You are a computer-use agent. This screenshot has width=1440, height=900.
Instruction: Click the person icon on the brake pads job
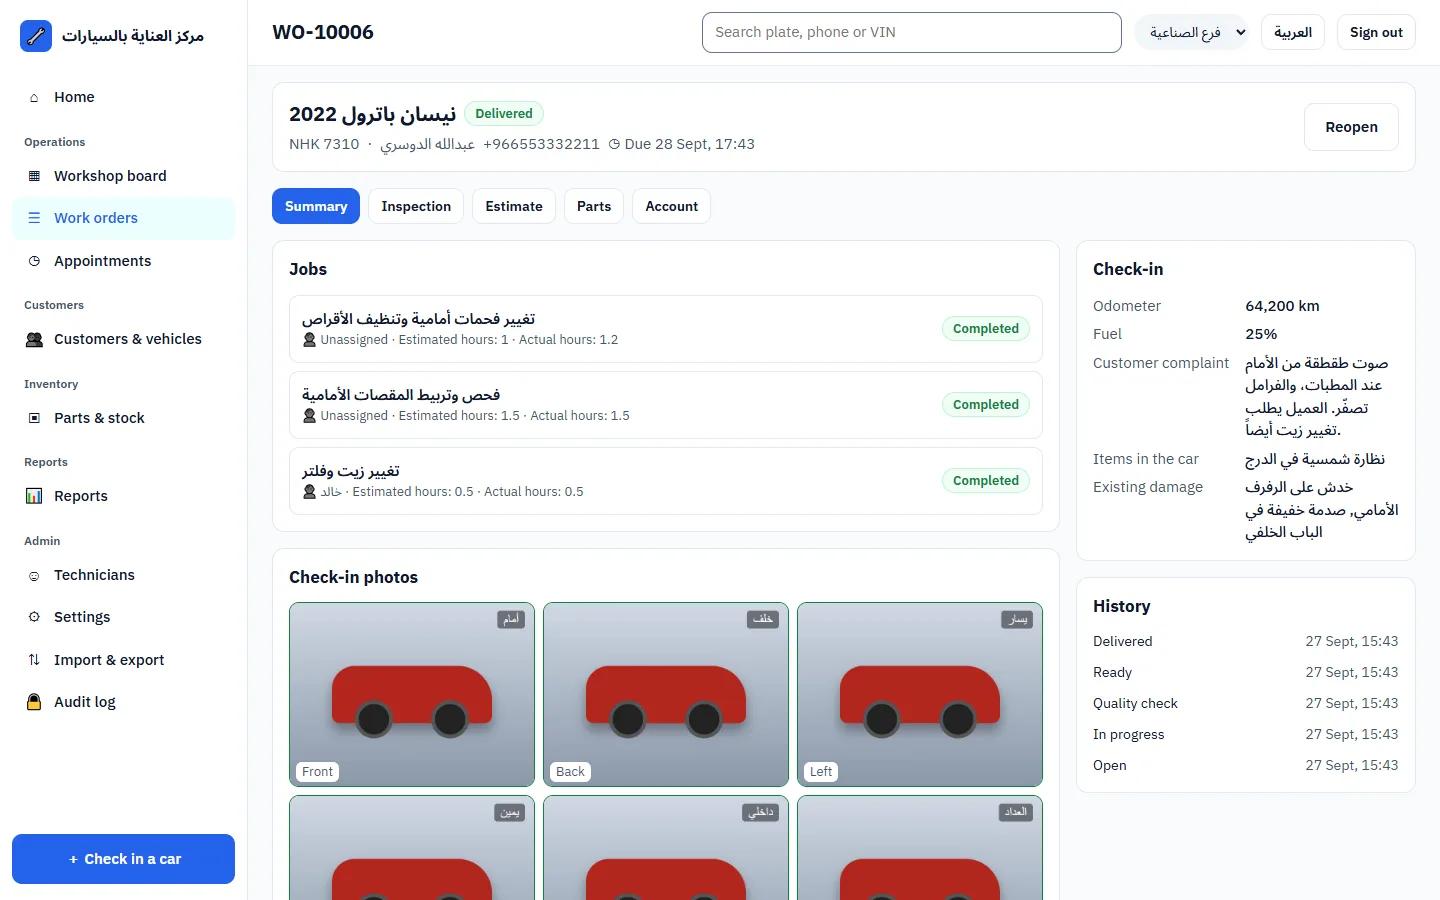(x=310, y=340)
